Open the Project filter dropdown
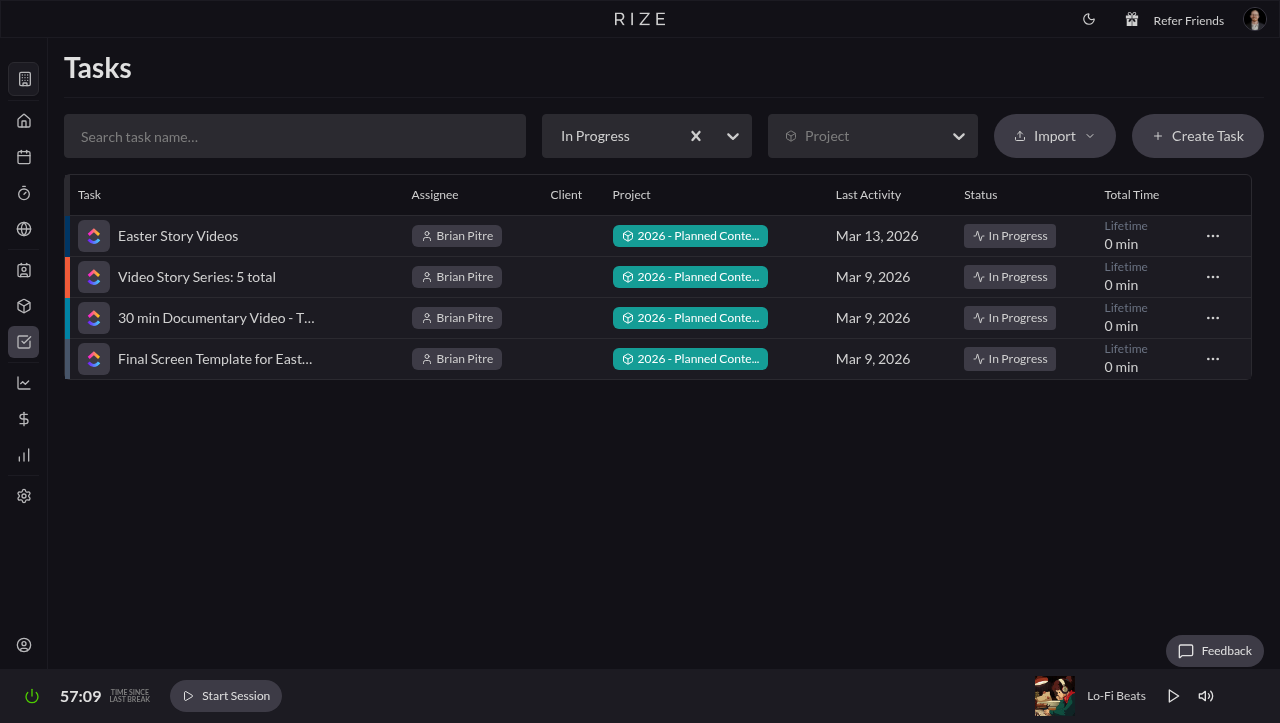The image size is (1280, 723). (x=958, y=136)
